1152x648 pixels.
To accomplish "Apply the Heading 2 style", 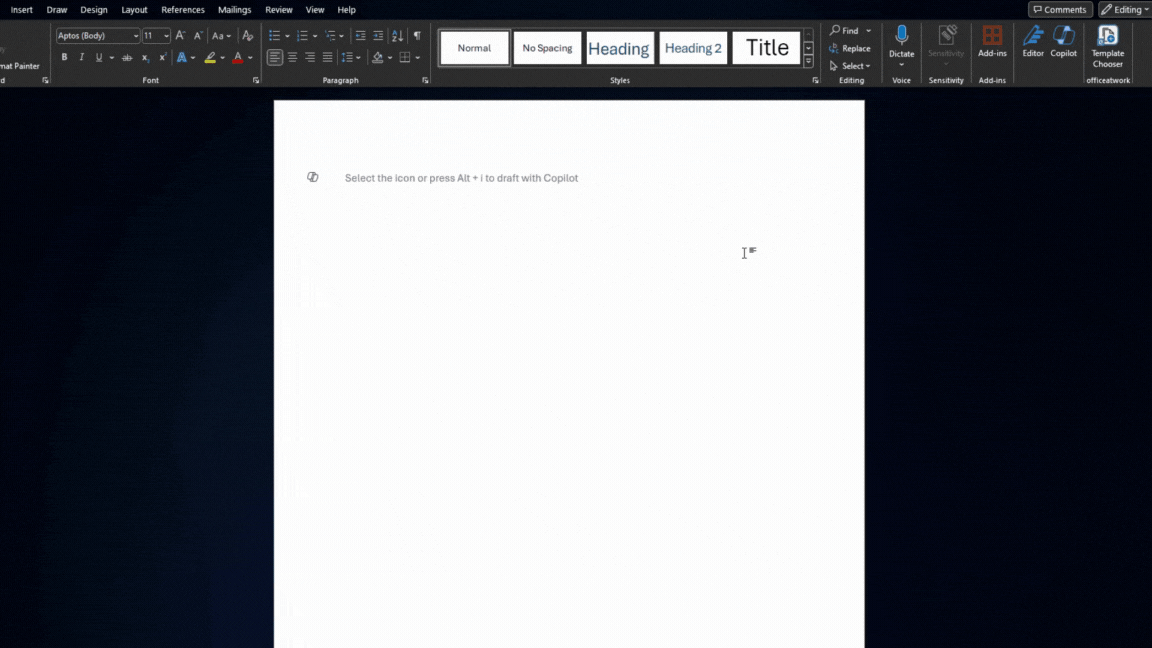I will point(693,48).
